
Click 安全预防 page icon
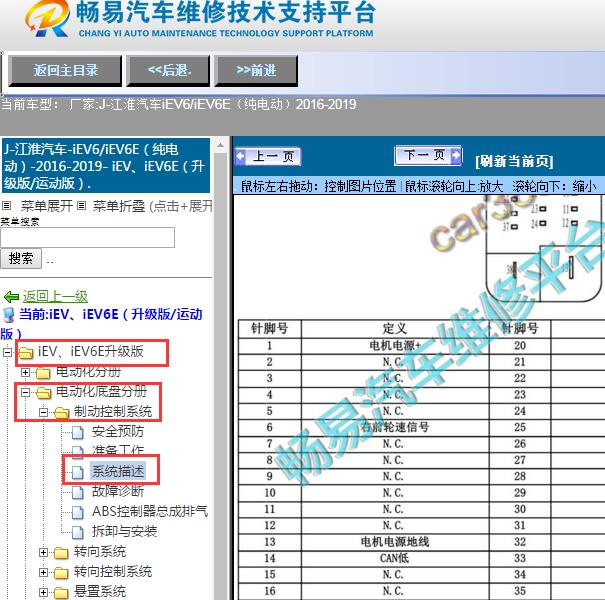point(78,432)
